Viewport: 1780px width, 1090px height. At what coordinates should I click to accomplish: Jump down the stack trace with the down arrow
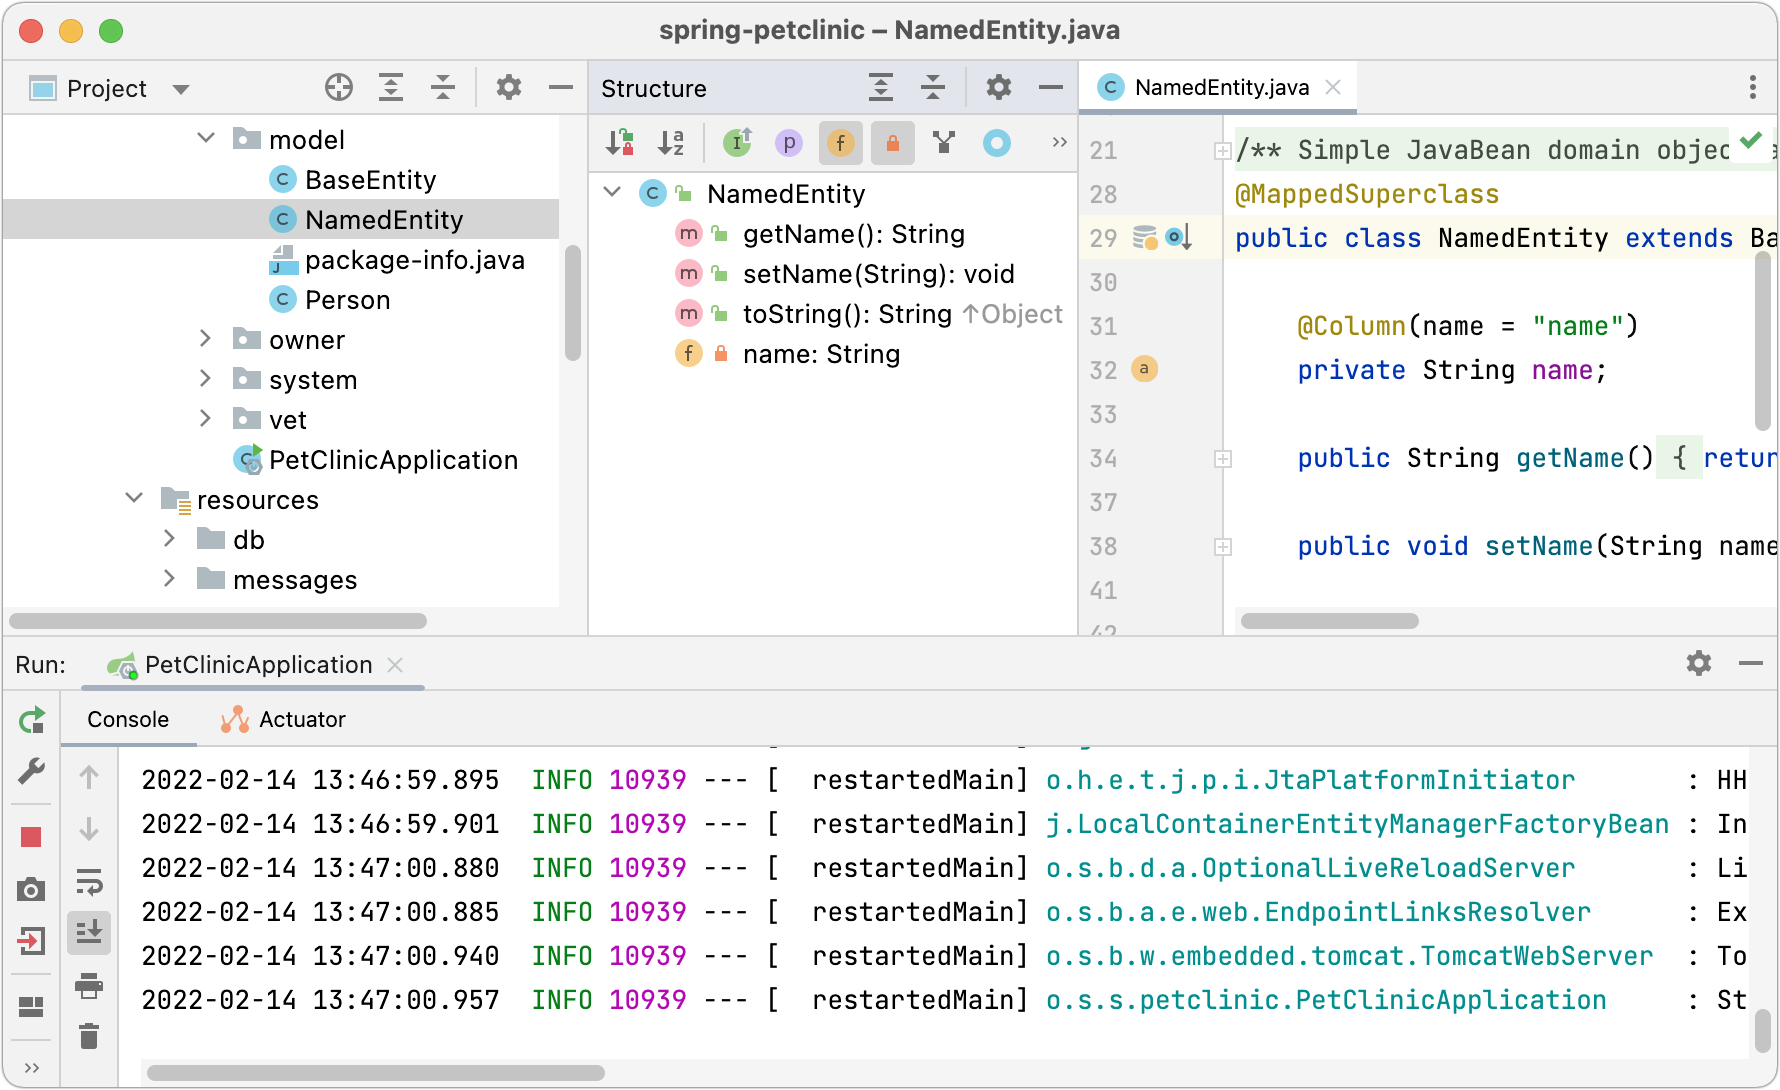pos(89,829)
